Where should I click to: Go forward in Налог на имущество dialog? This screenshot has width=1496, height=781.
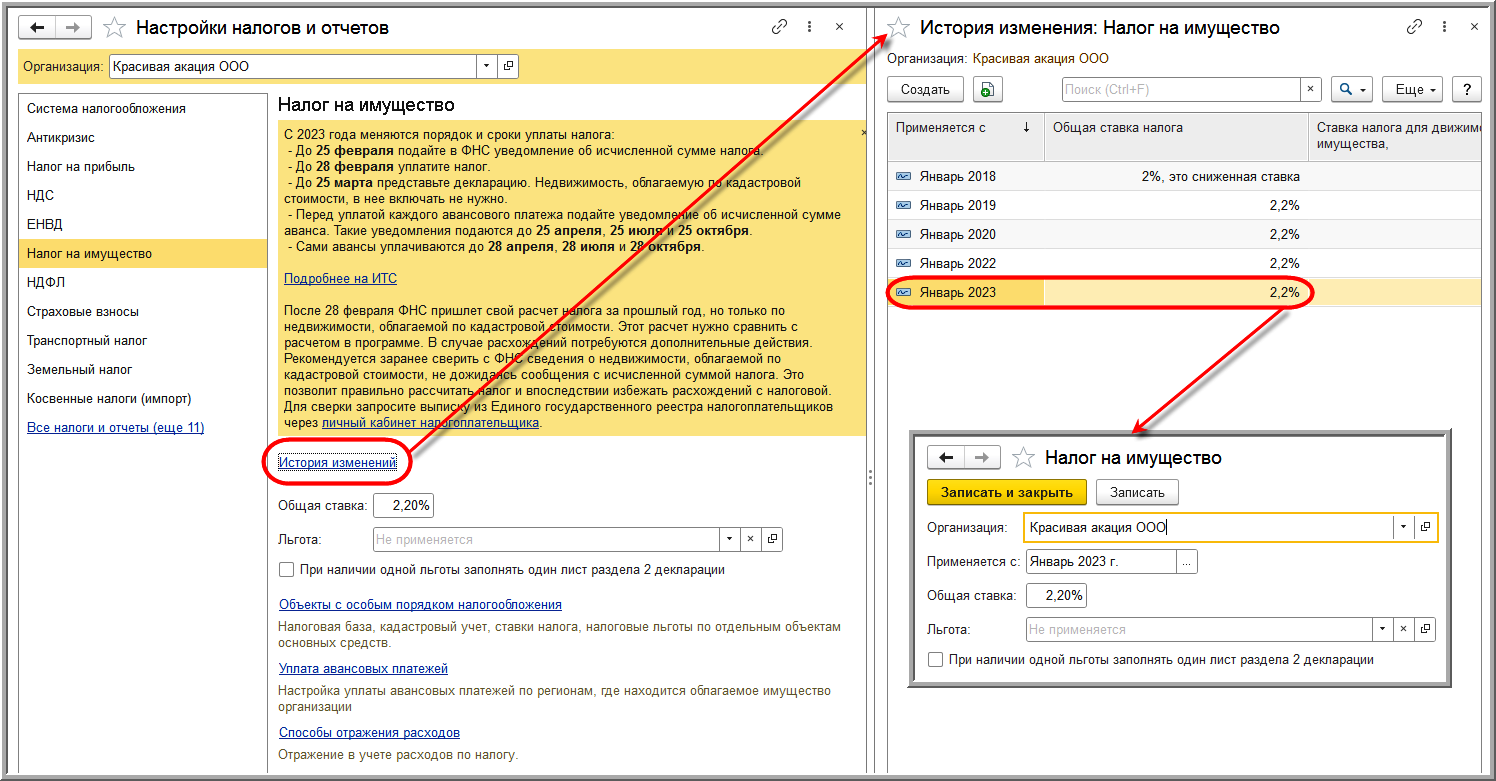[x=982, y=457]
